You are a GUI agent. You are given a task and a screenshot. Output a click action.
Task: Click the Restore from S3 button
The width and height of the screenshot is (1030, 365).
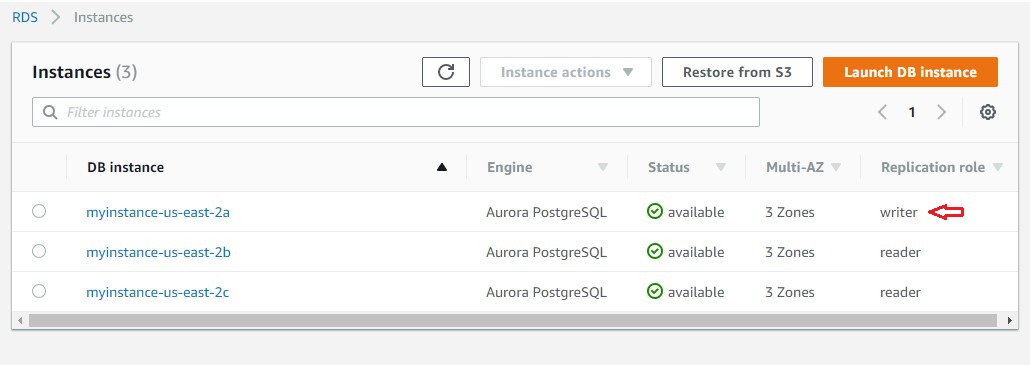[737, 72]
